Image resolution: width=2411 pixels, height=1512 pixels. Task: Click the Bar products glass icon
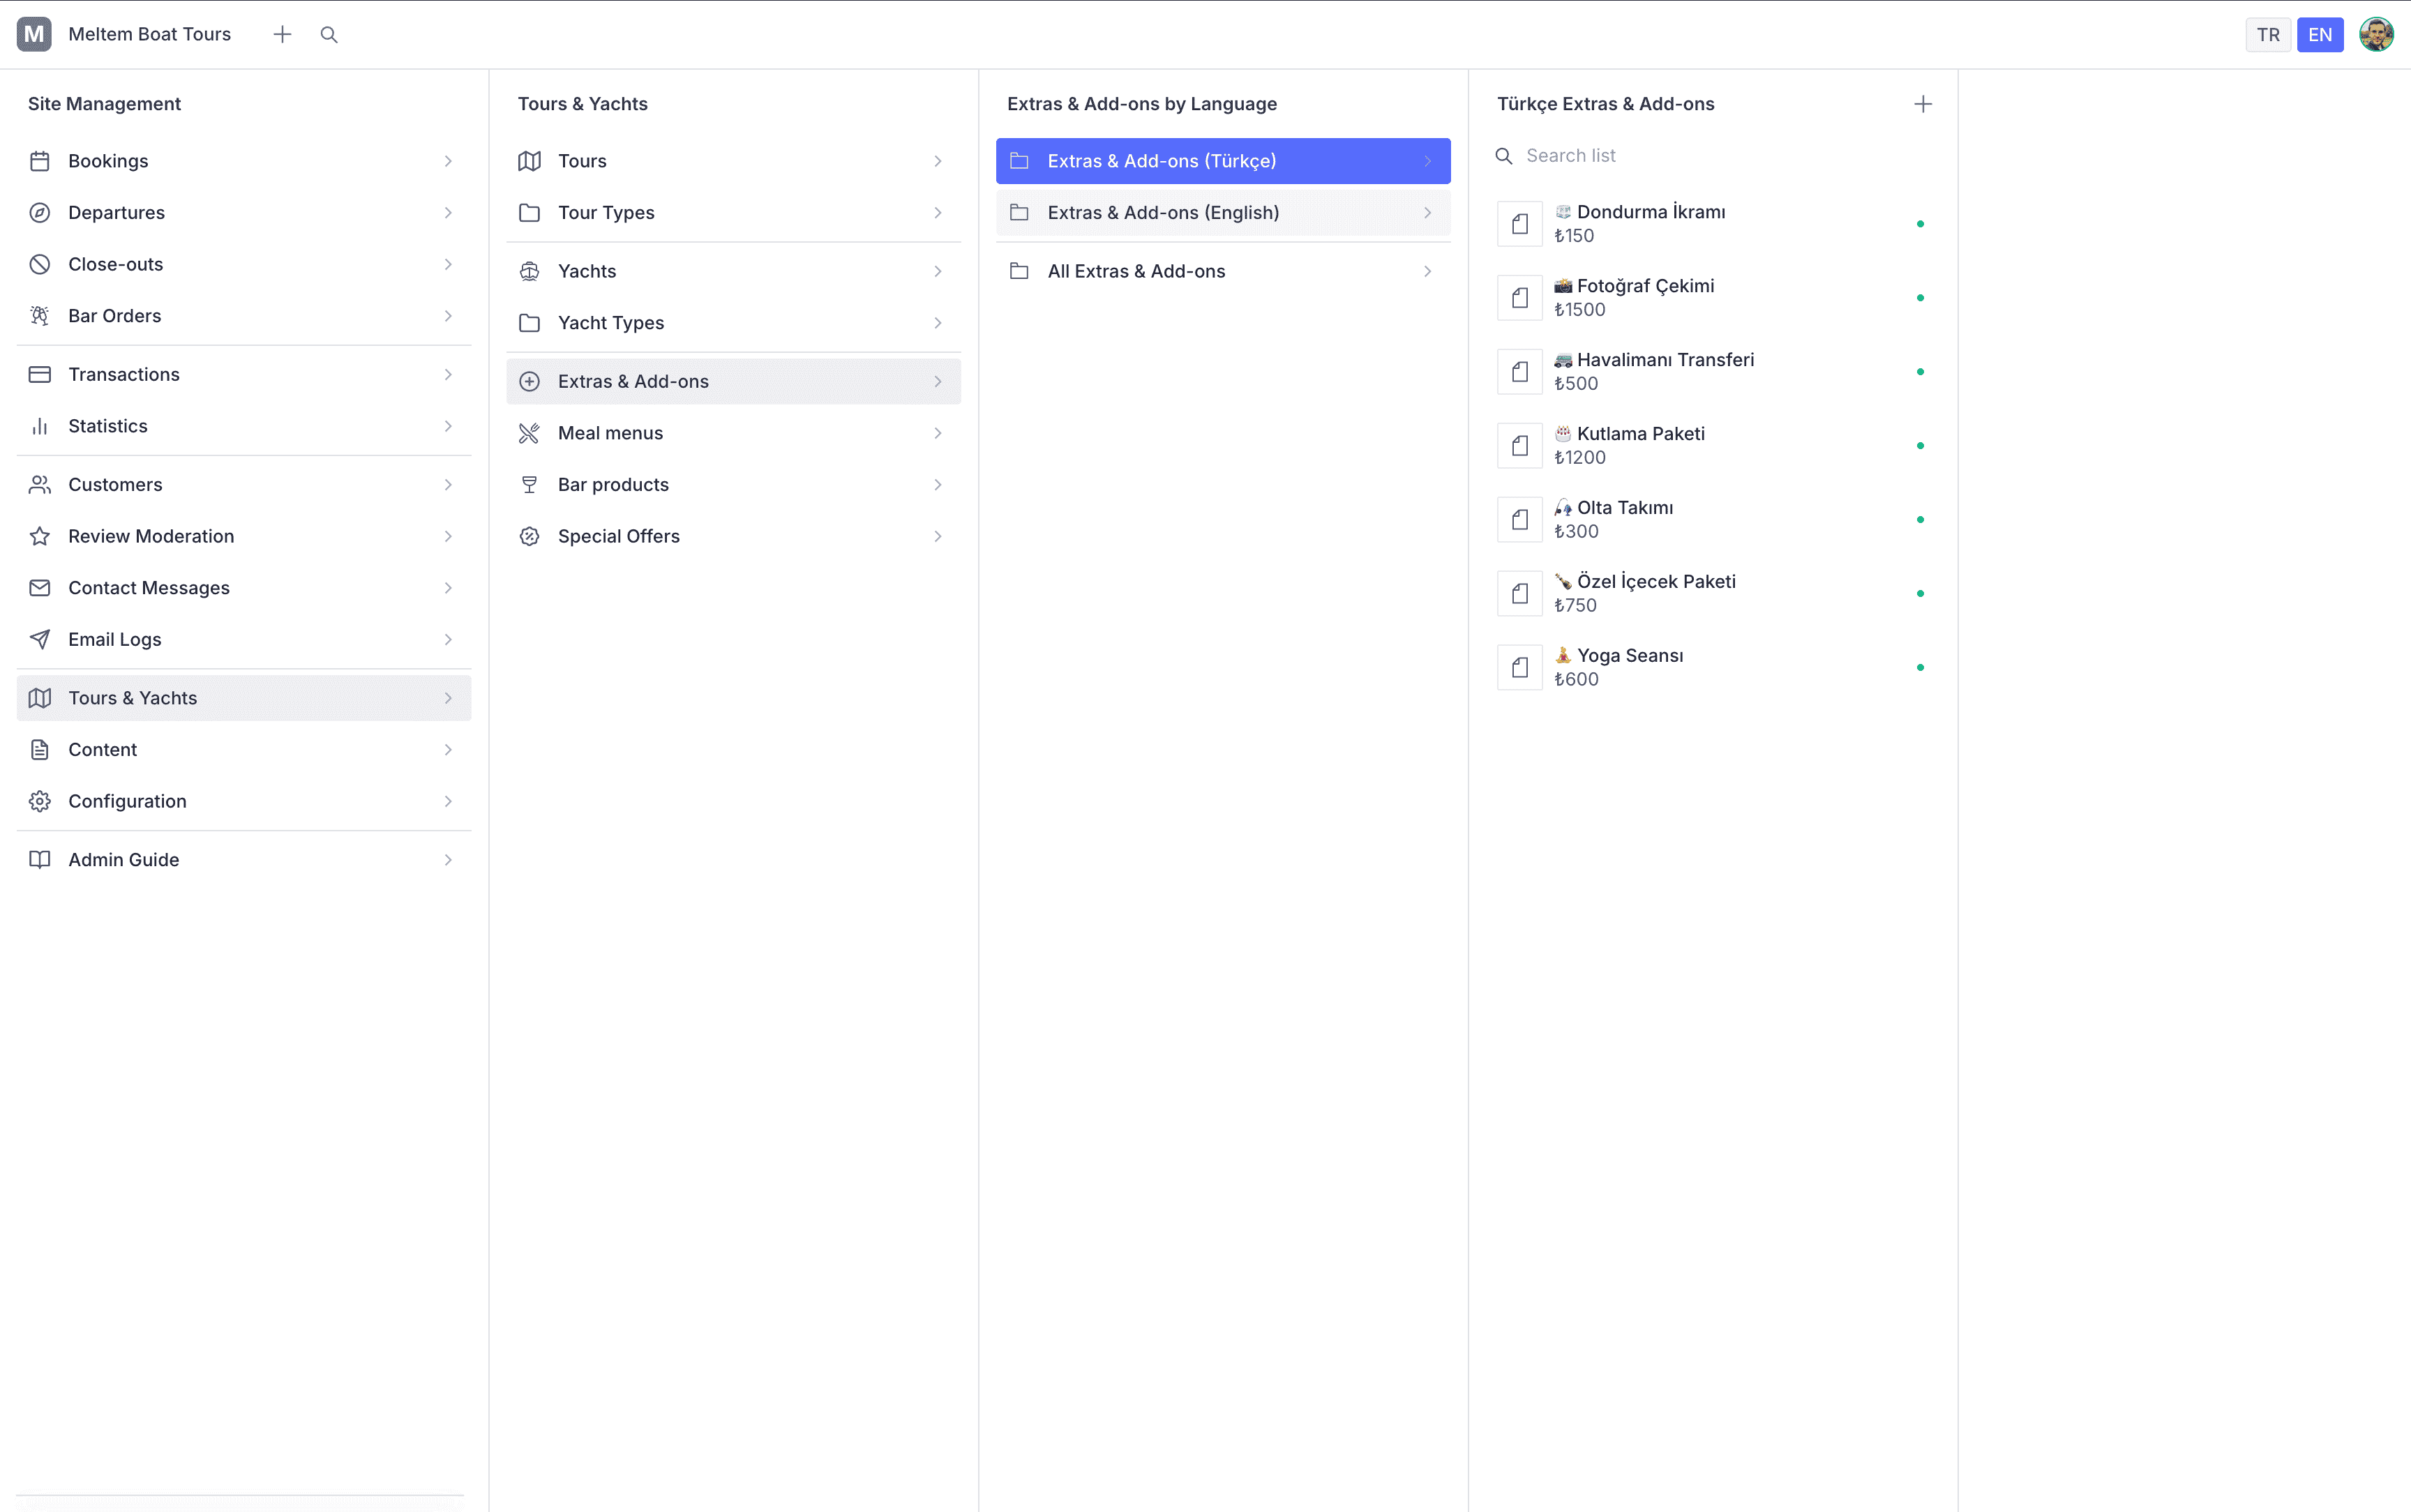tap(530, 485)
